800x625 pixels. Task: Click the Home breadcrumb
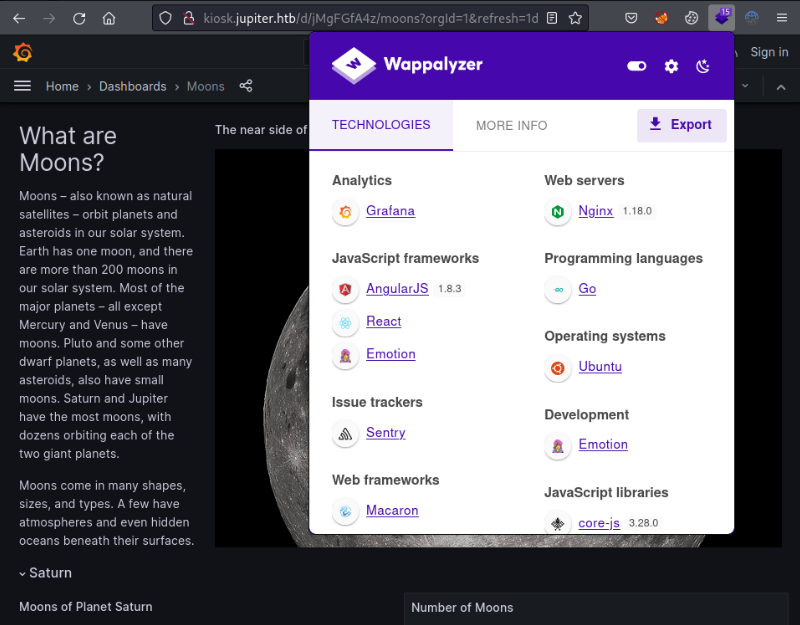coord(62,86)
